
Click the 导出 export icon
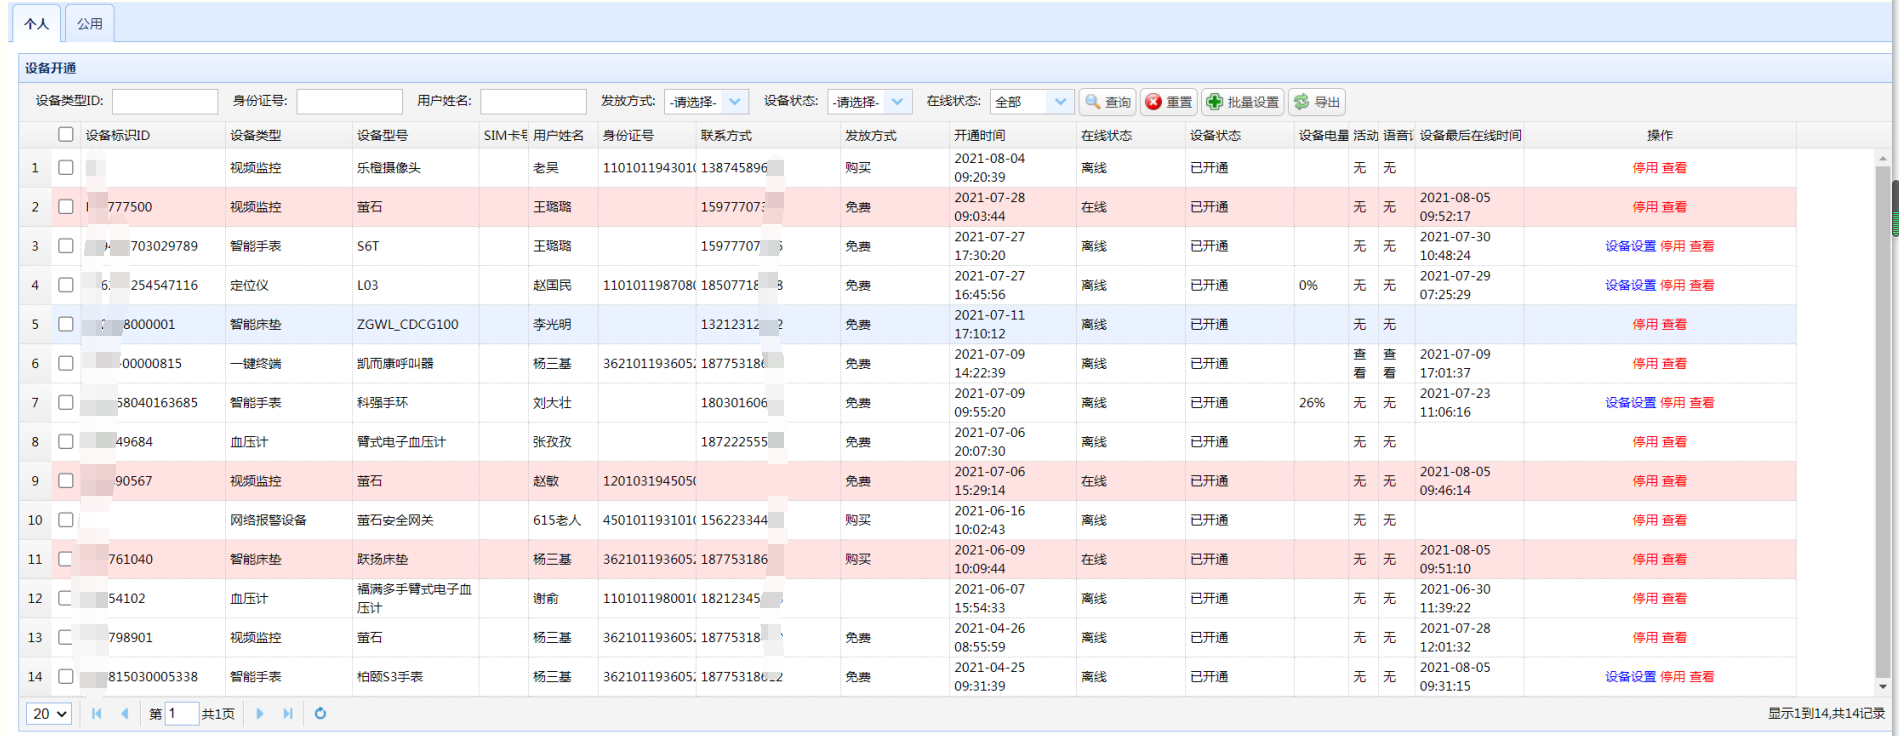pos(1301,102)
